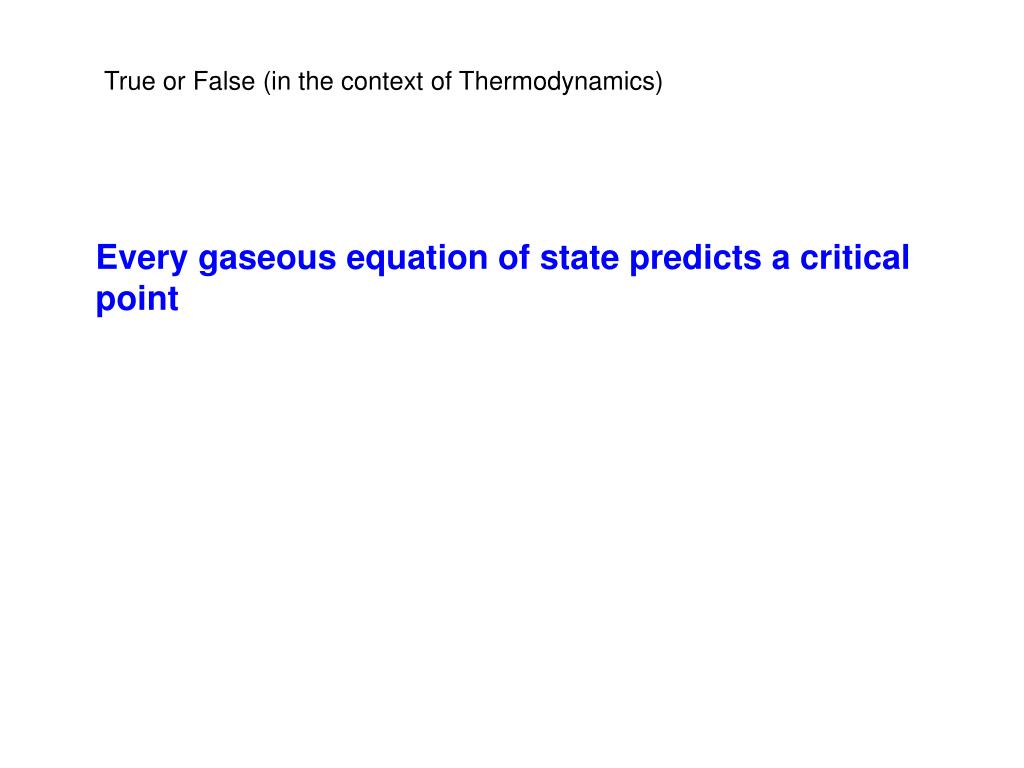Select the blue word 'critical'

854,257
